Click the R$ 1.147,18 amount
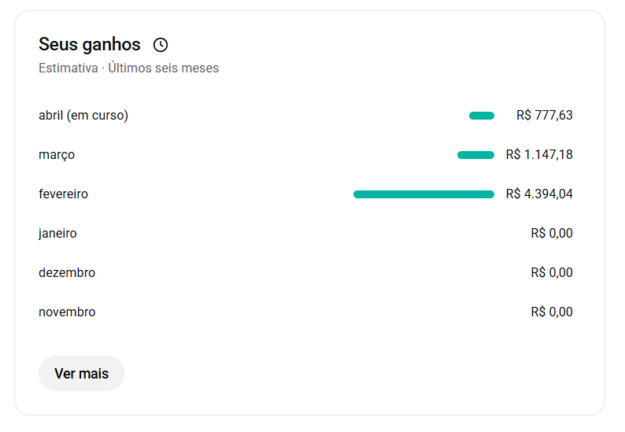The height and width of the screenshot is (432, 625). 539,155
